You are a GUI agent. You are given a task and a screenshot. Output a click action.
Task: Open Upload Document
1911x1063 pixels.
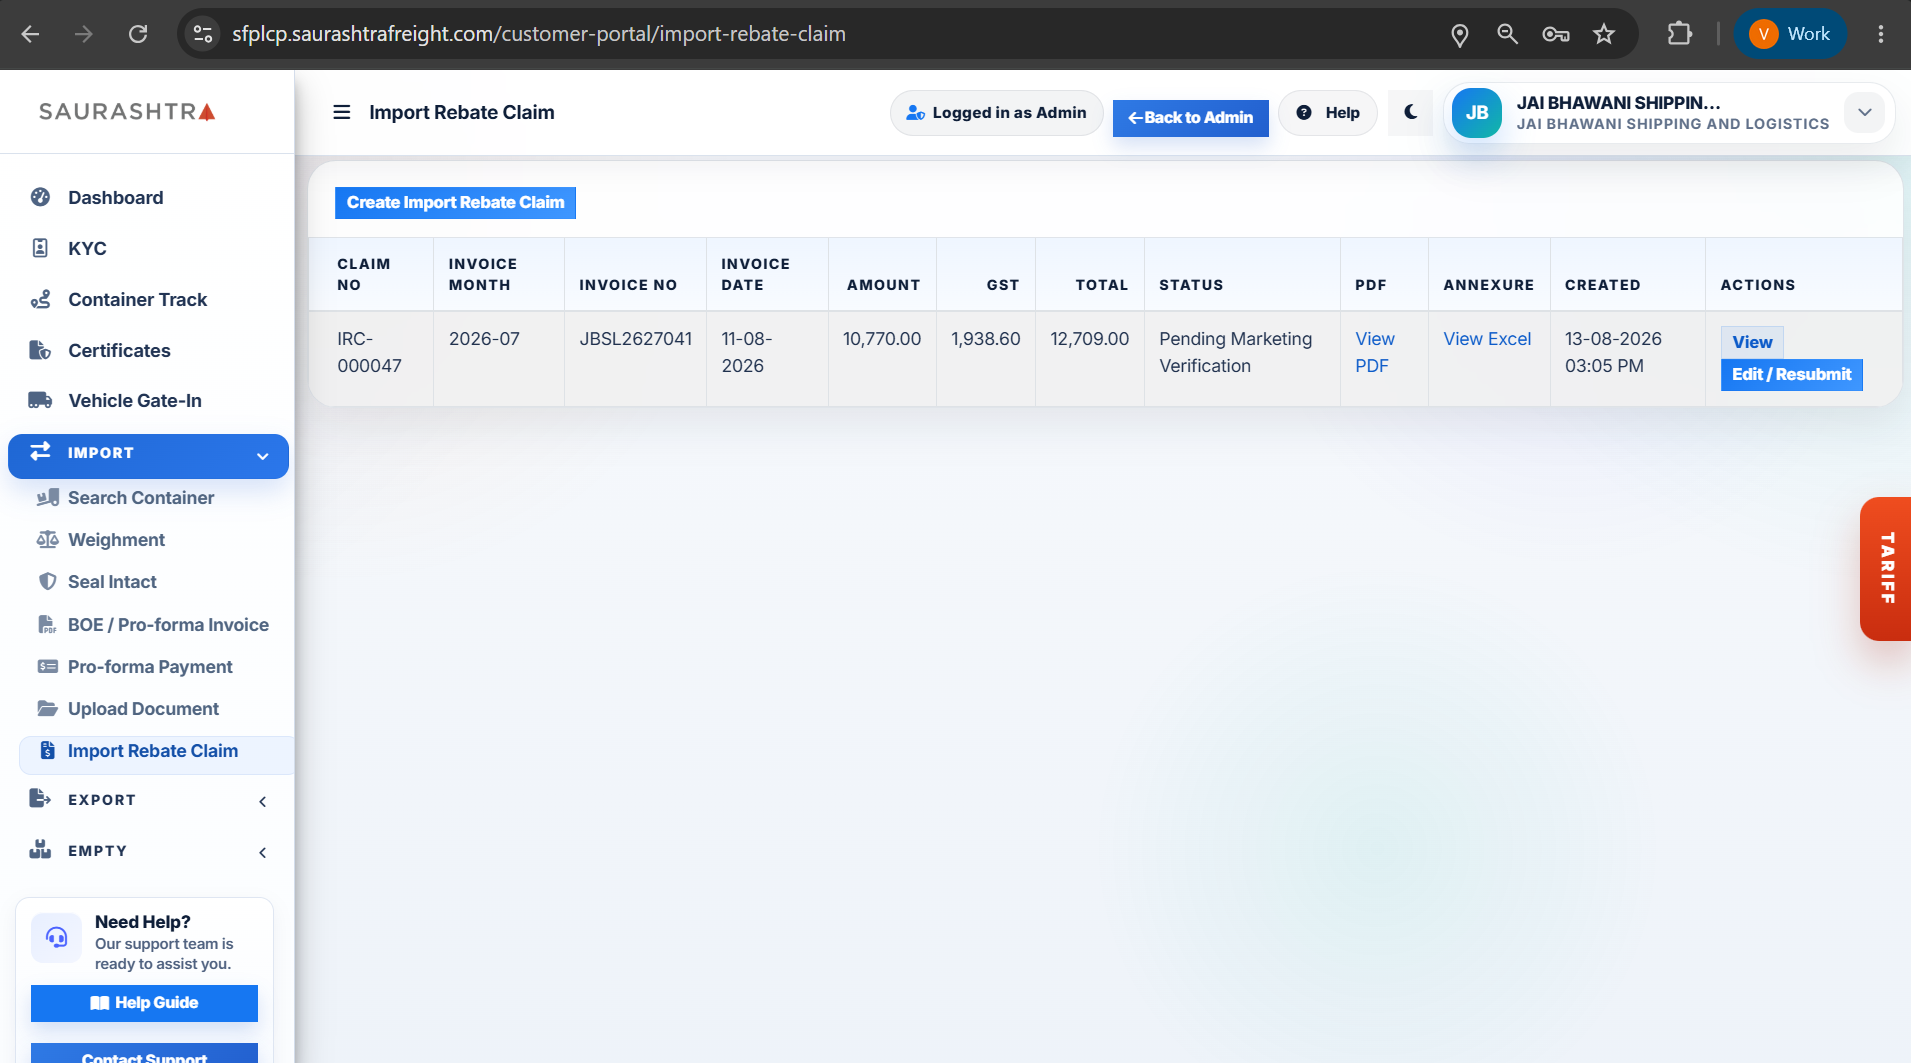click(143, 709)
